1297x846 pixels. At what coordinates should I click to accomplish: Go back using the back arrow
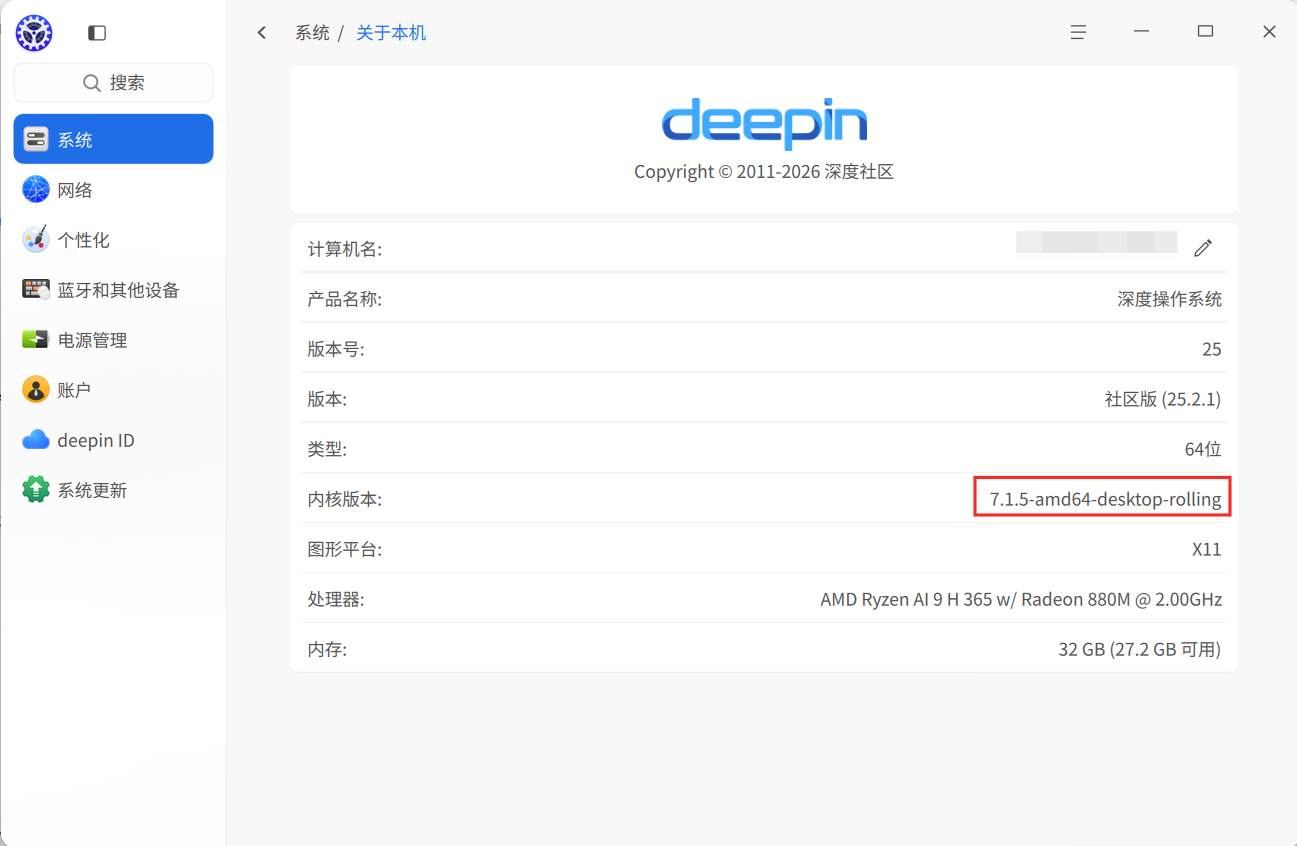[262, 33]
